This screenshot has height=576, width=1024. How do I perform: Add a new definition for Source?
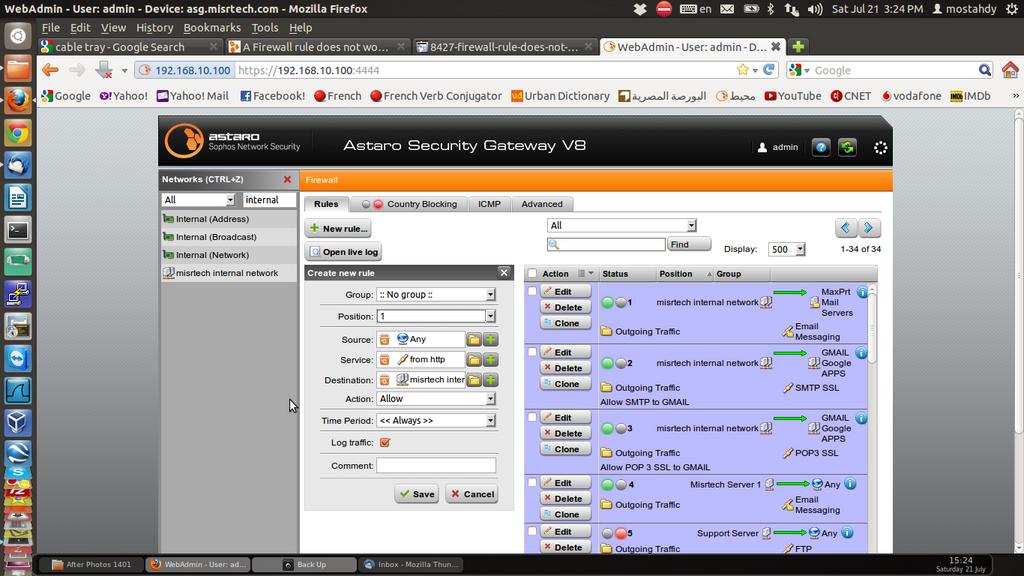(490, 340)
